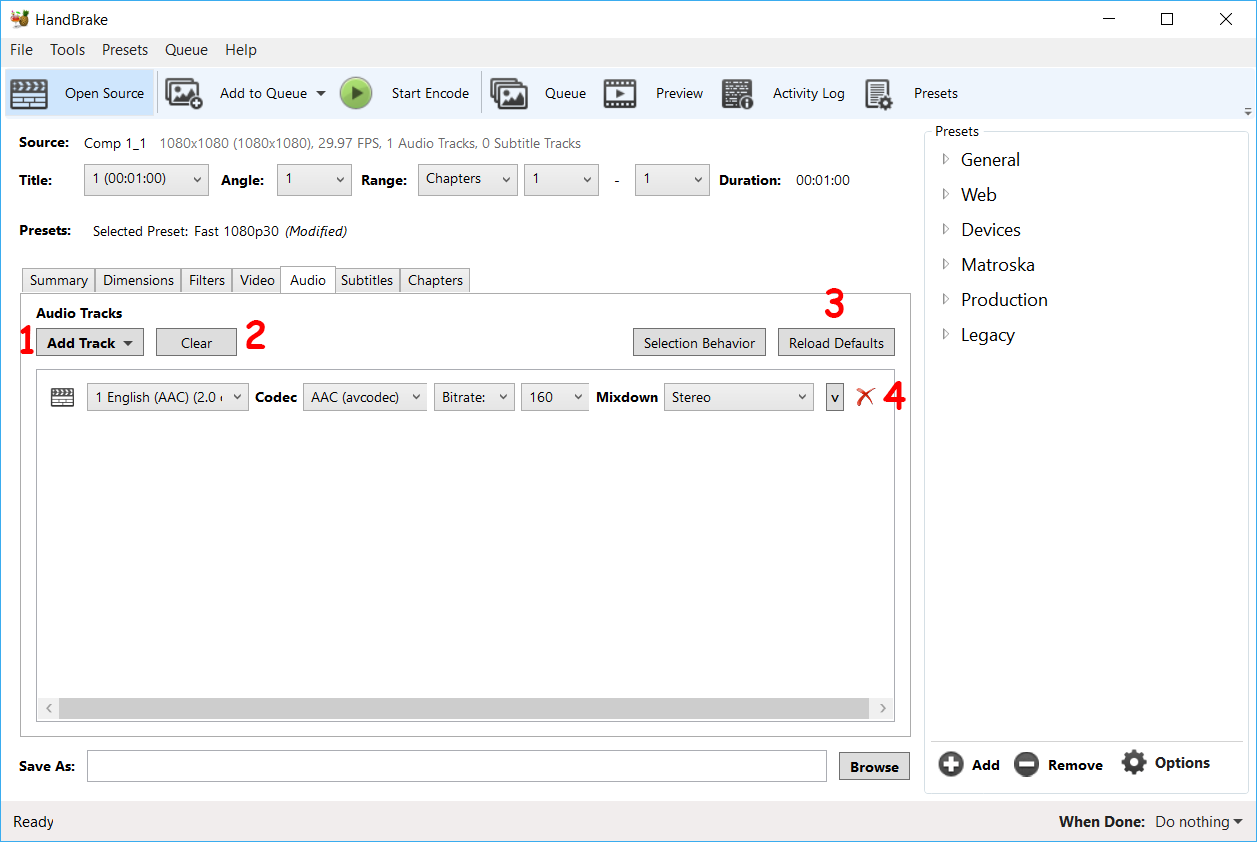This screenshot has width=1257, height=842.
Task: Click the audio track reorder handle icon
Action: point(62,397)
